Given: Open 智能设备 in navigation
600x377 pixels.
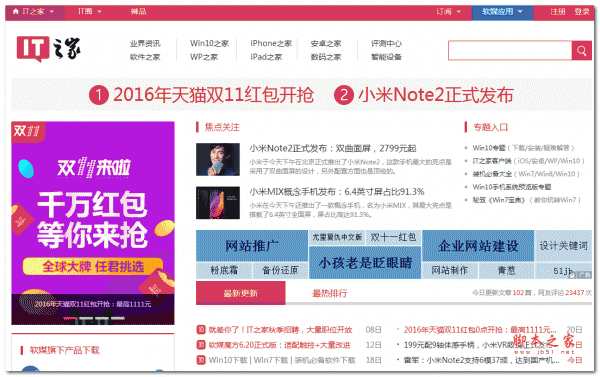Looking at the screenshot, I should pyautogui.click(x=386, y=57).
